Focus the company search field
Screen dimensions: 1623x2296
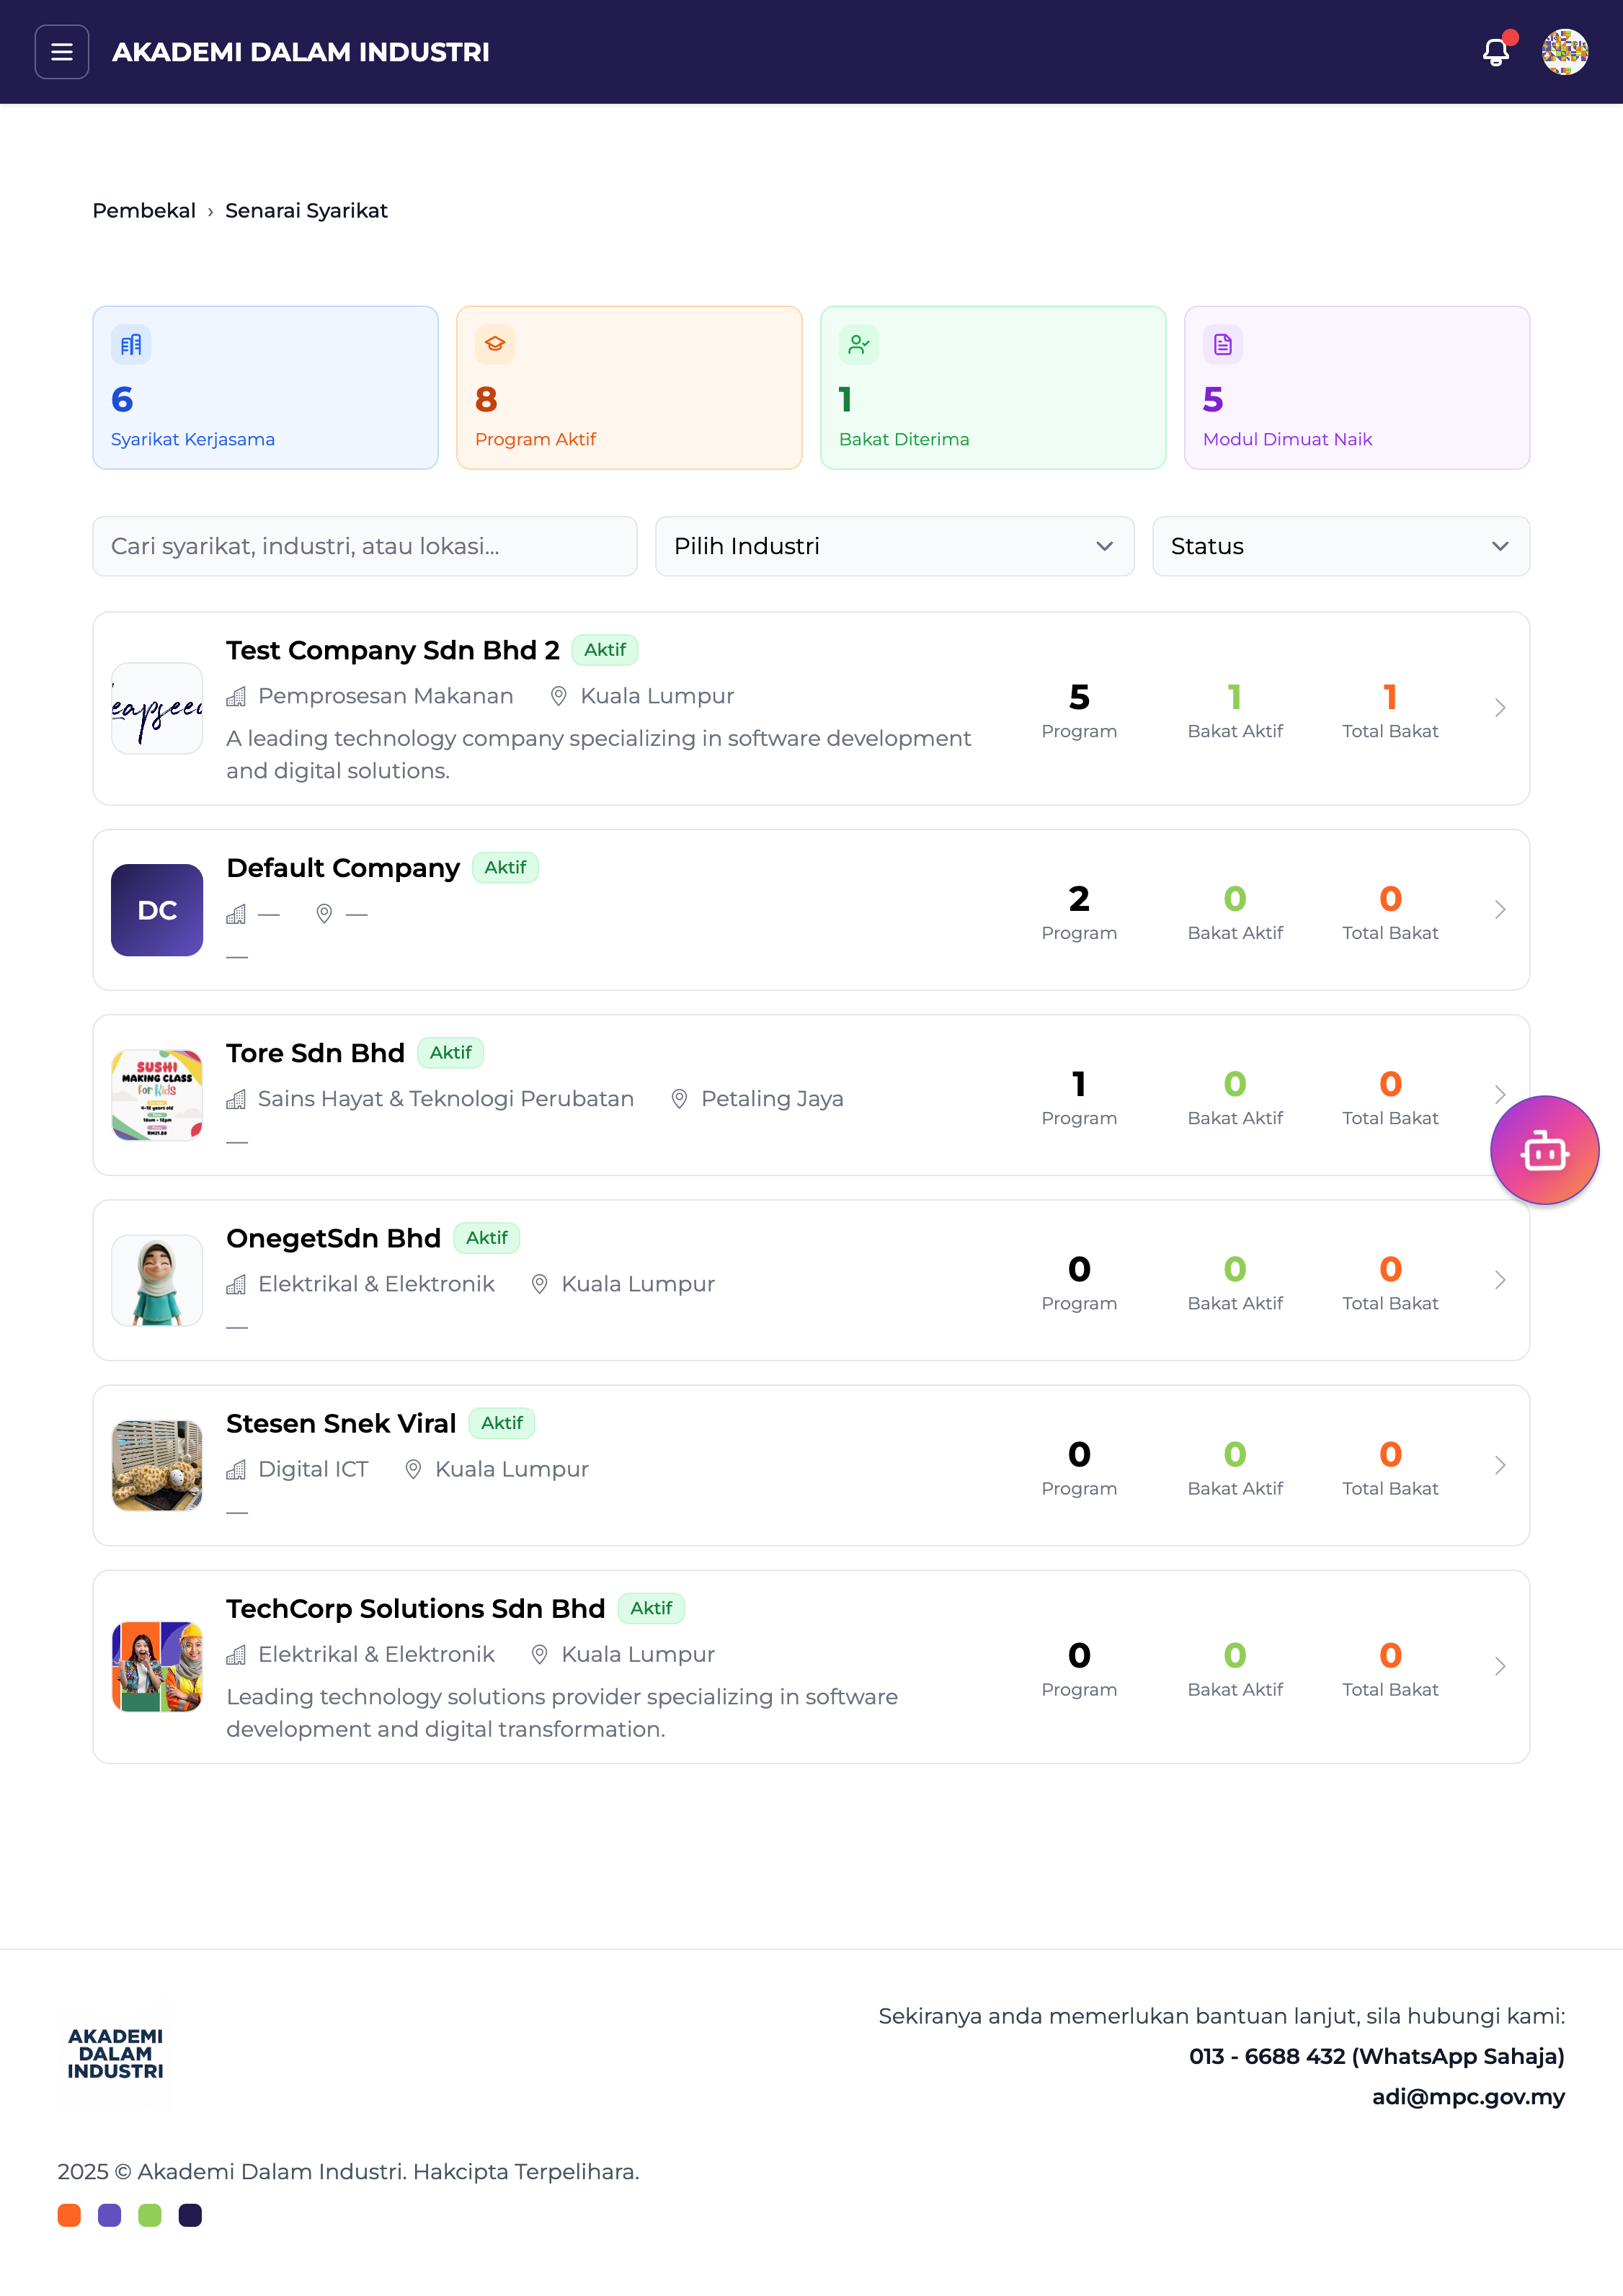[364, 546]
